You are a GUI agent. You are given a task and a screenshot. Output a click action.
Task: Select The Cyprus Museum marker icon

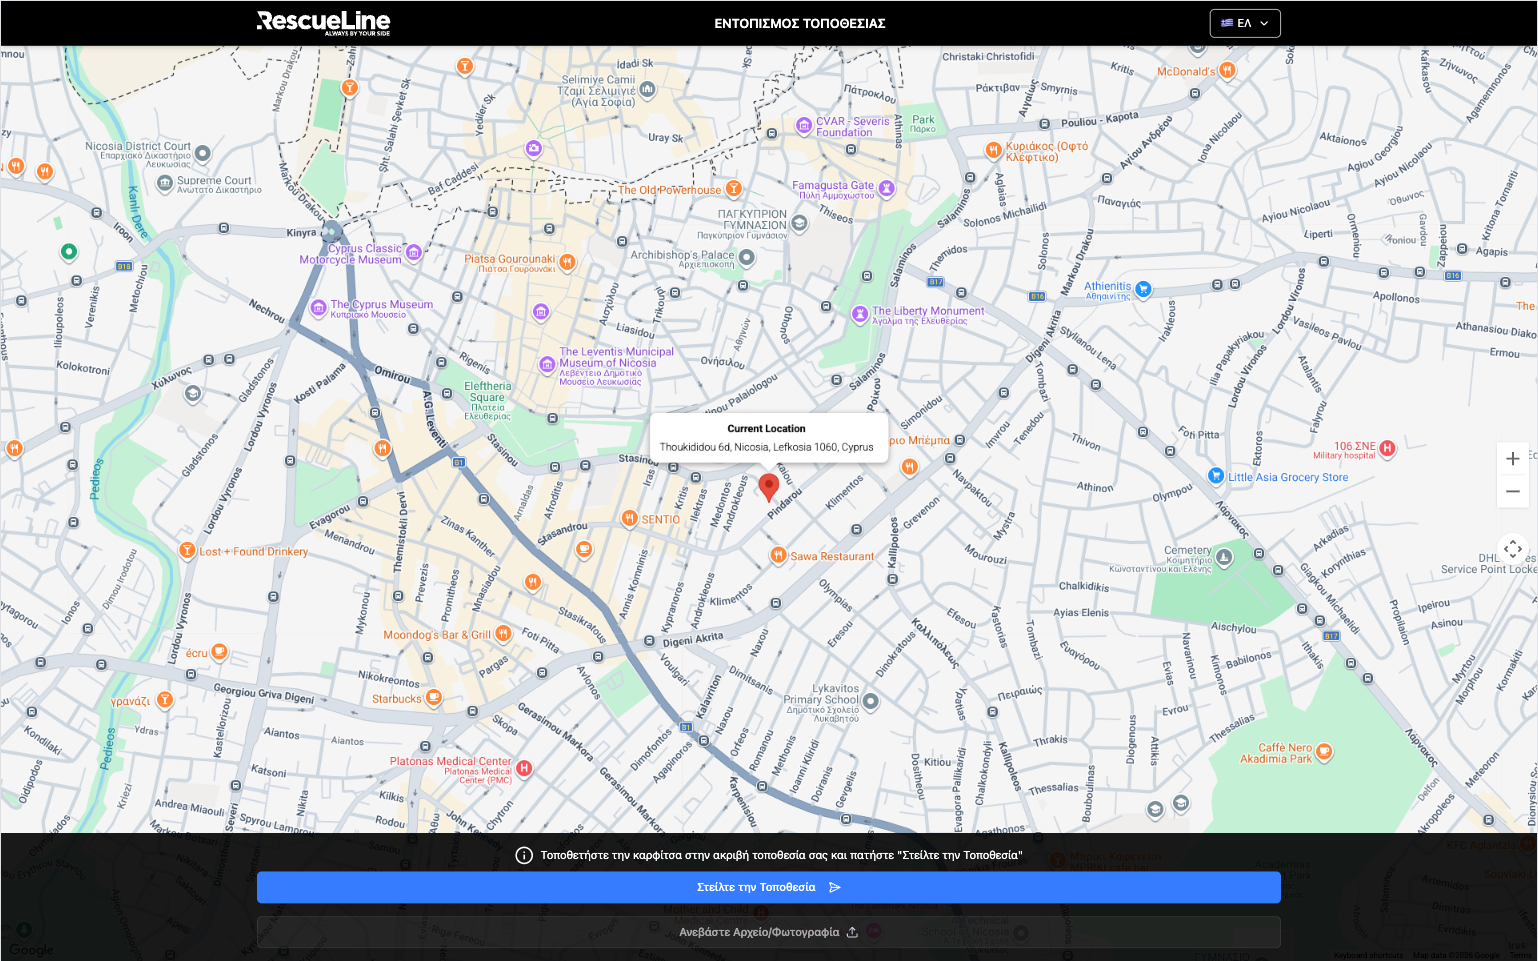pos(318,307)
